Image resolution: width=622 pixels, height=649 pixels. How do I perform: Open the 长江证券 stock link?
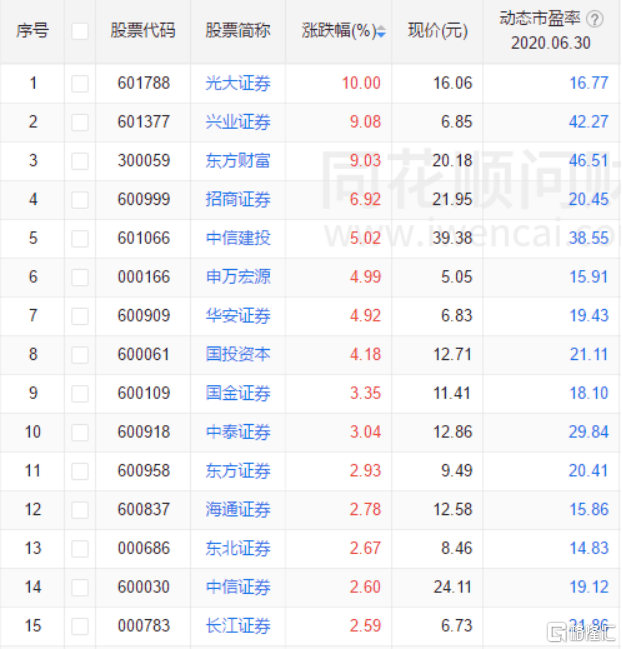[238, 626]
